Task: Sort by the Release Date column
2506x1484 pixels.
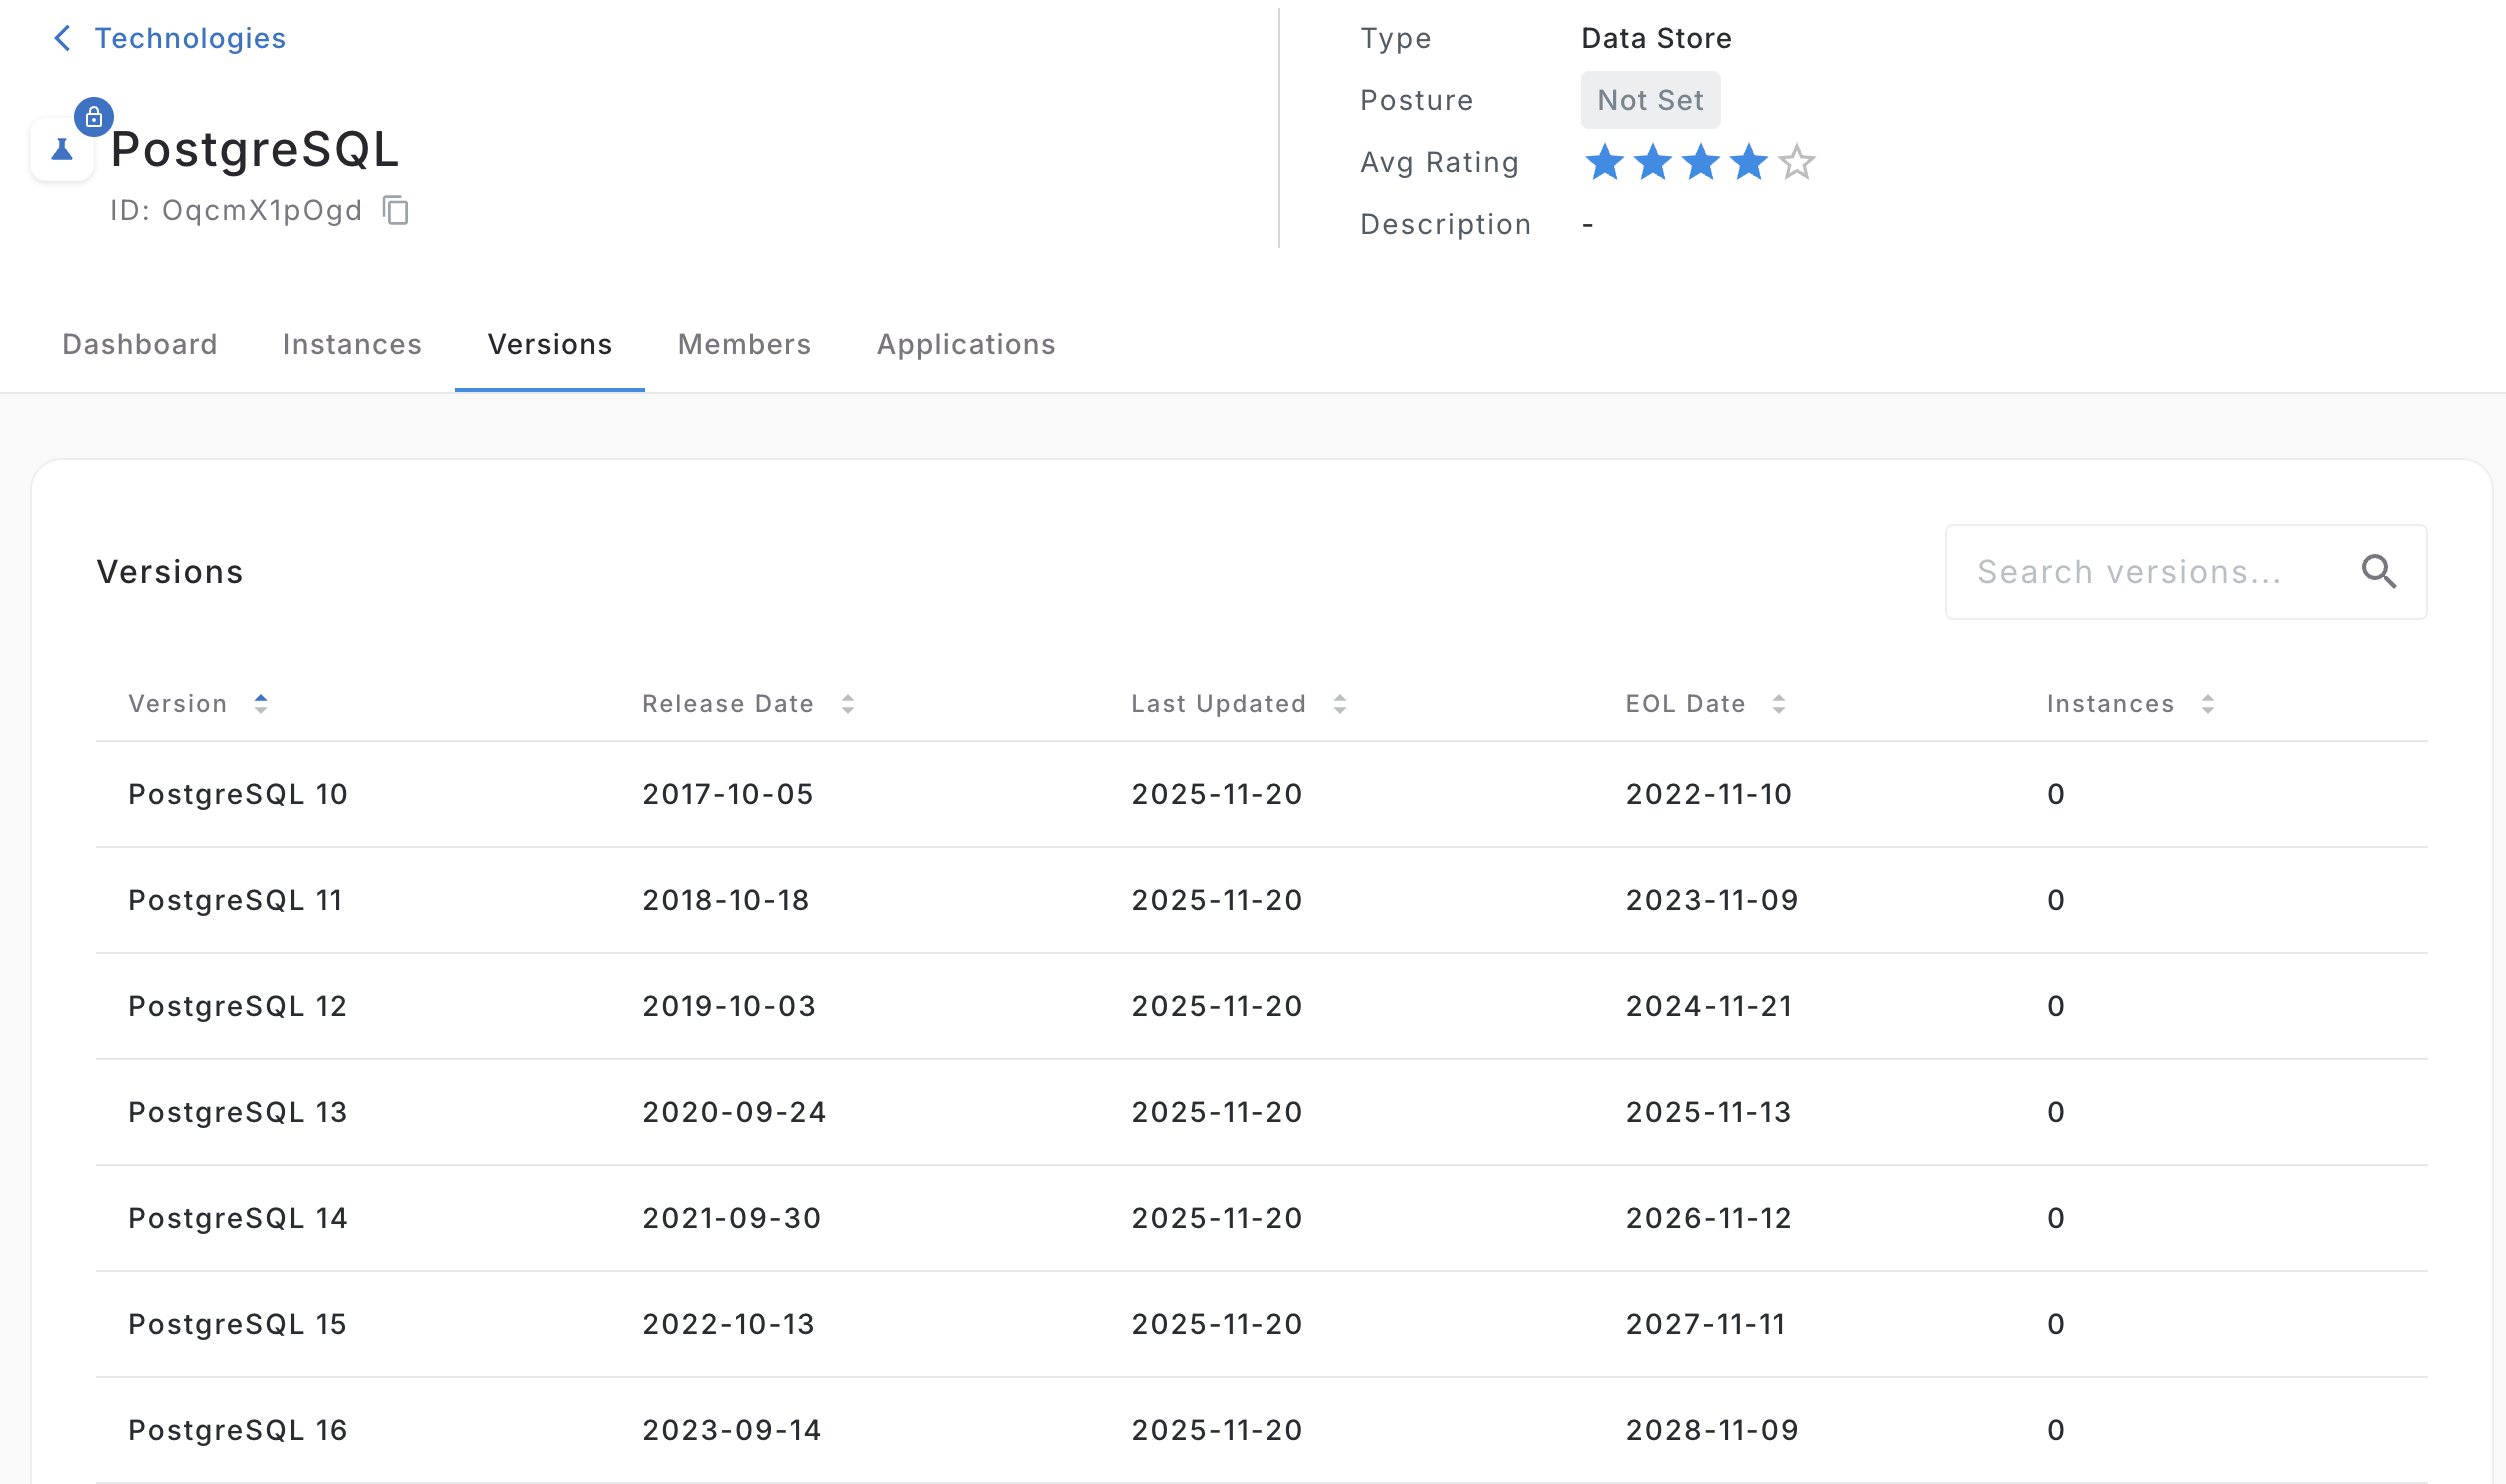Action: coord(847,704)
